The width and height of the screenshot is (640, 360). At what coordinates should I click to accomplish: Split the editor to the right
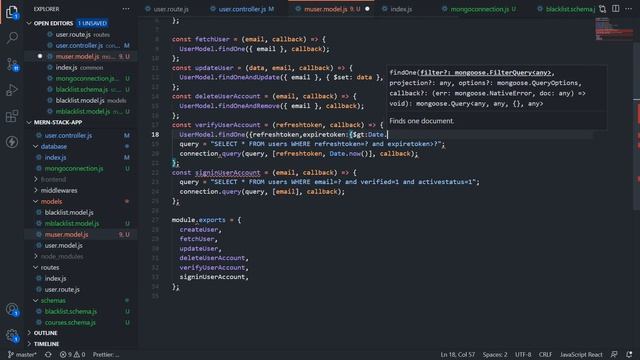click(x=616, y=9)
